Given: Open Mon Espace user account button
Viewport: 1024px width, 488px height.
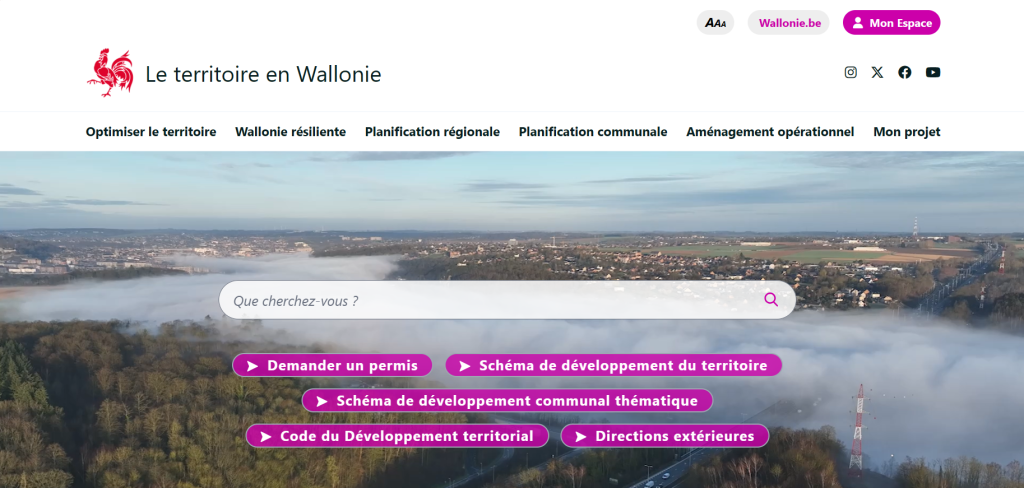Looking at the screenshot, I should coord(891,23).
